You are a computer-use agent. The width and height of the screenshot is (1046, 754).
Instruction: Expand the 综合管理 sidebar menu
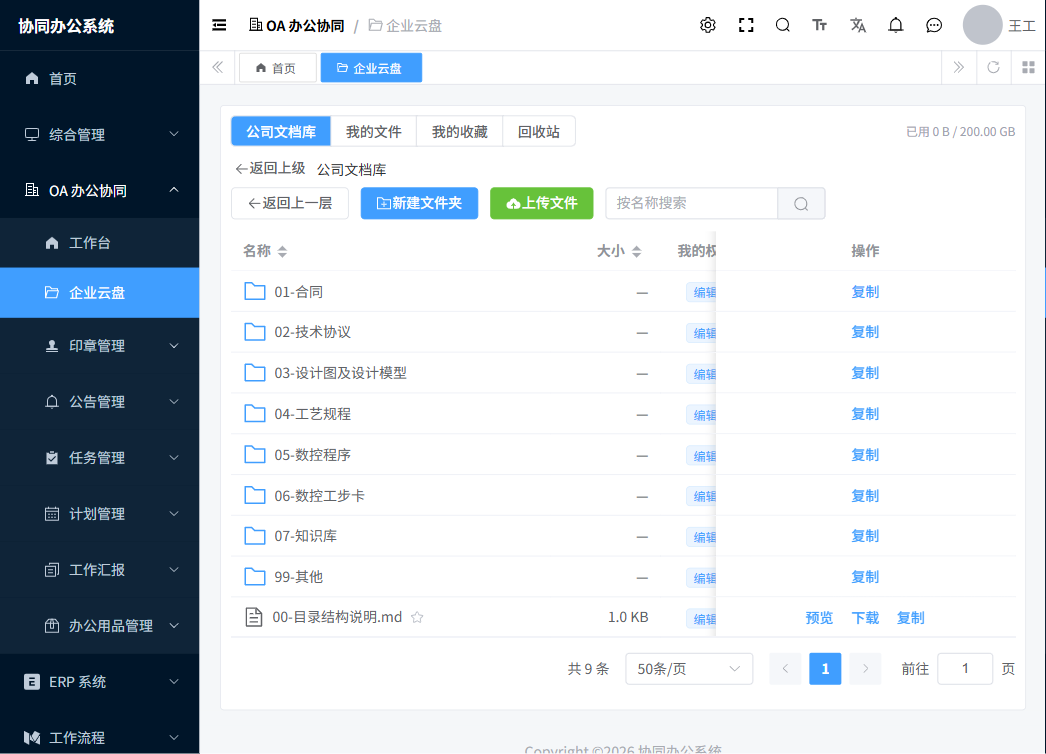click(99, 135)
